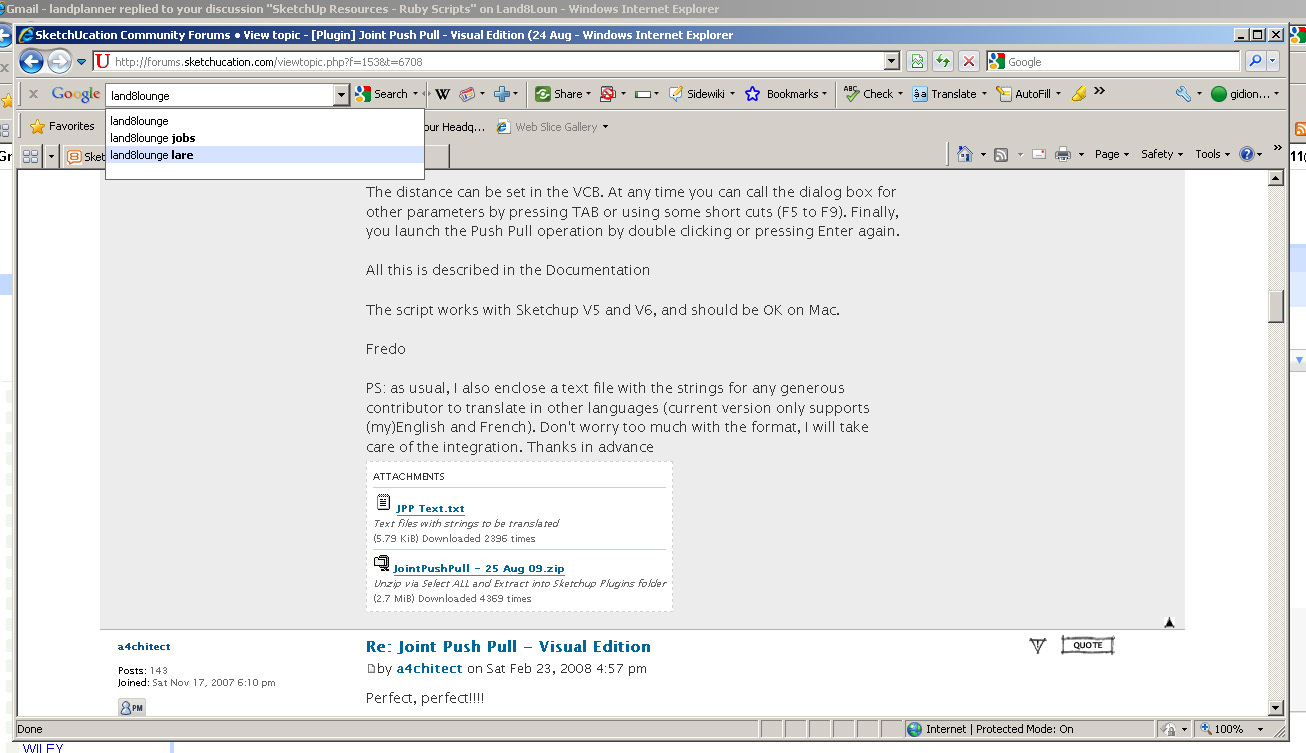Click the red Stop loading icon

(x=968, y=61)
